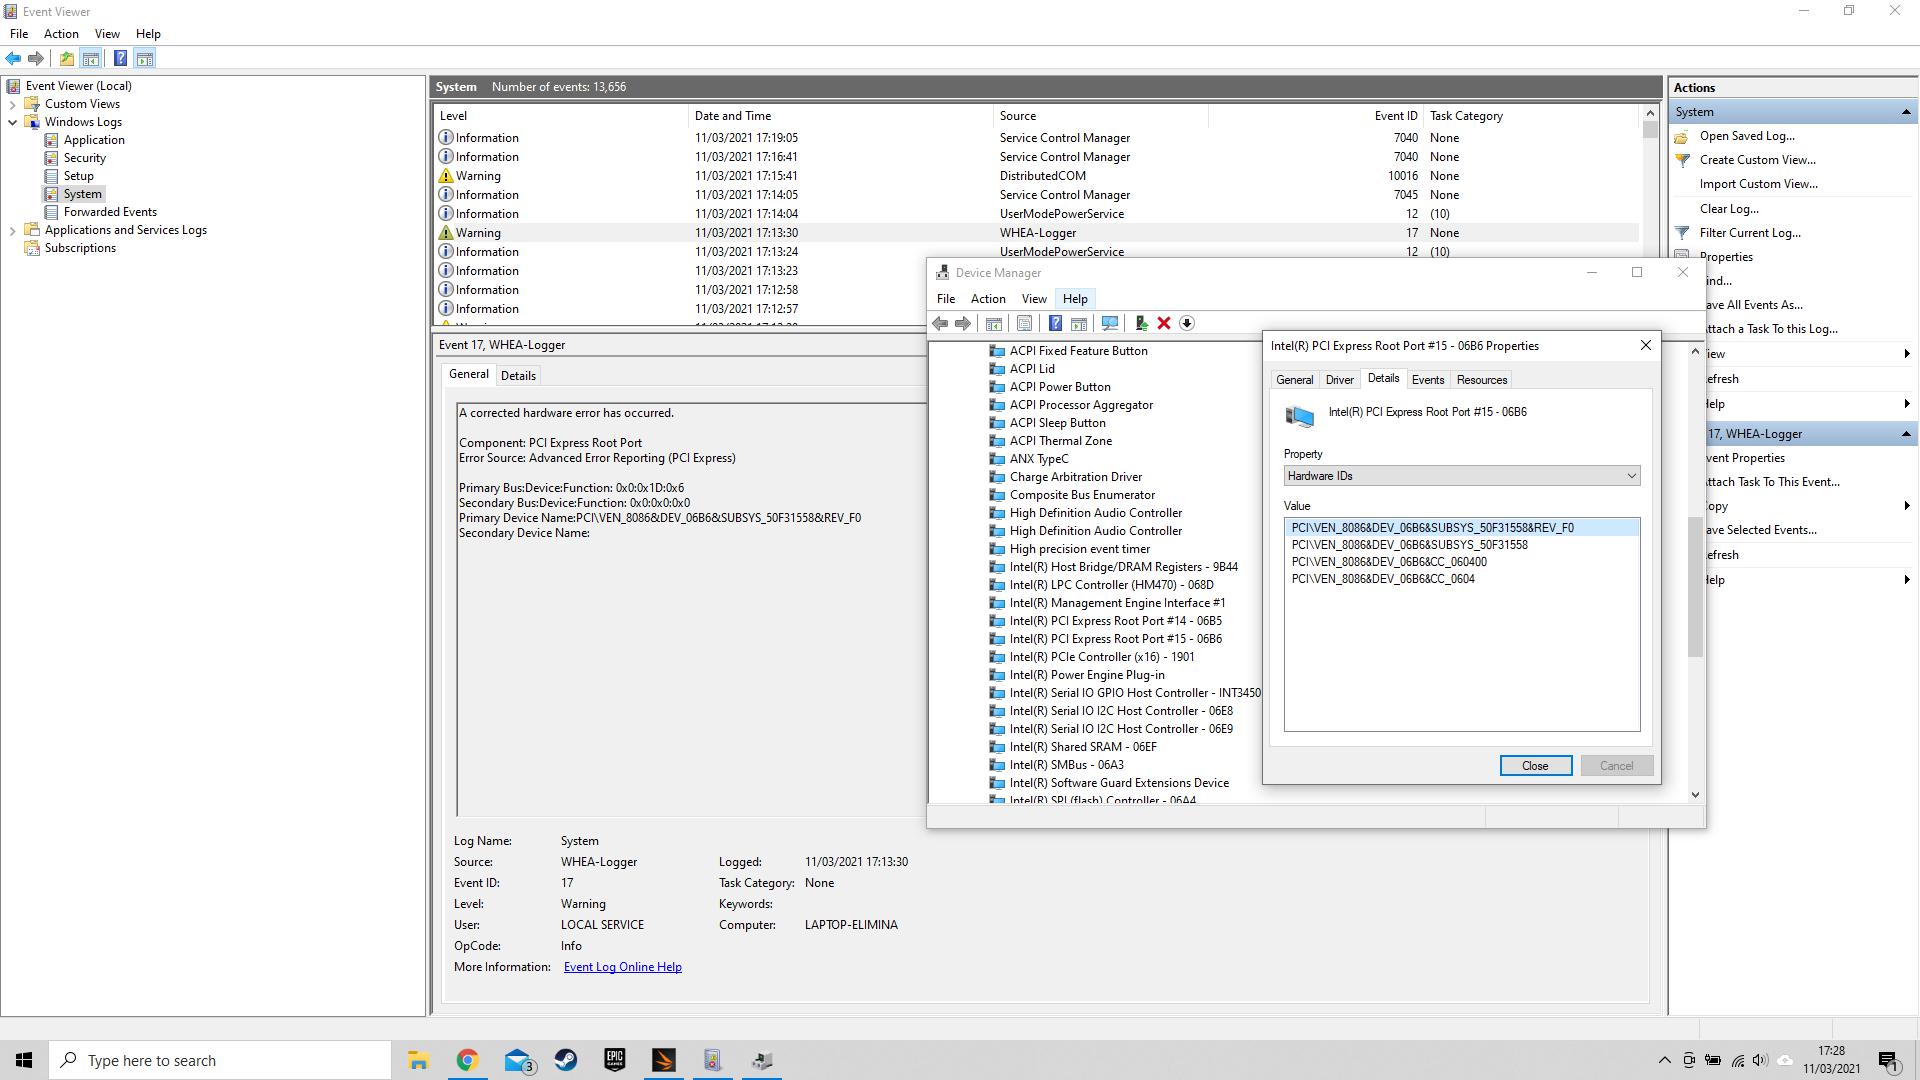Click Import Custom View action
The image size is (1920, 1080).
coord(1758,184)
